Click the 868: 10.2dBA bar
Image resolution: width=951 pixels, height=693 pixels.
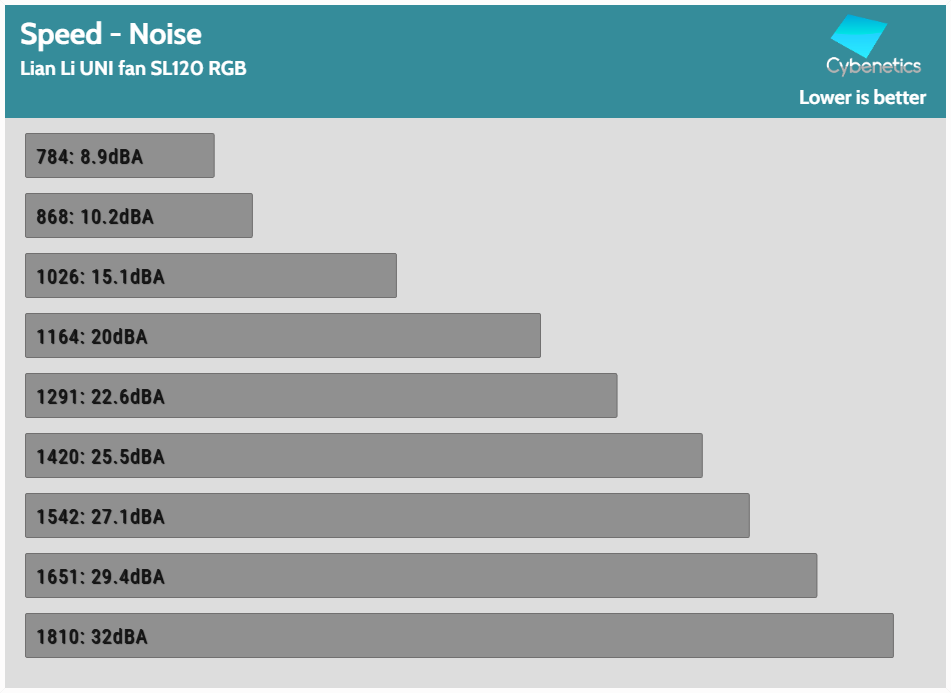pos(139,216)
